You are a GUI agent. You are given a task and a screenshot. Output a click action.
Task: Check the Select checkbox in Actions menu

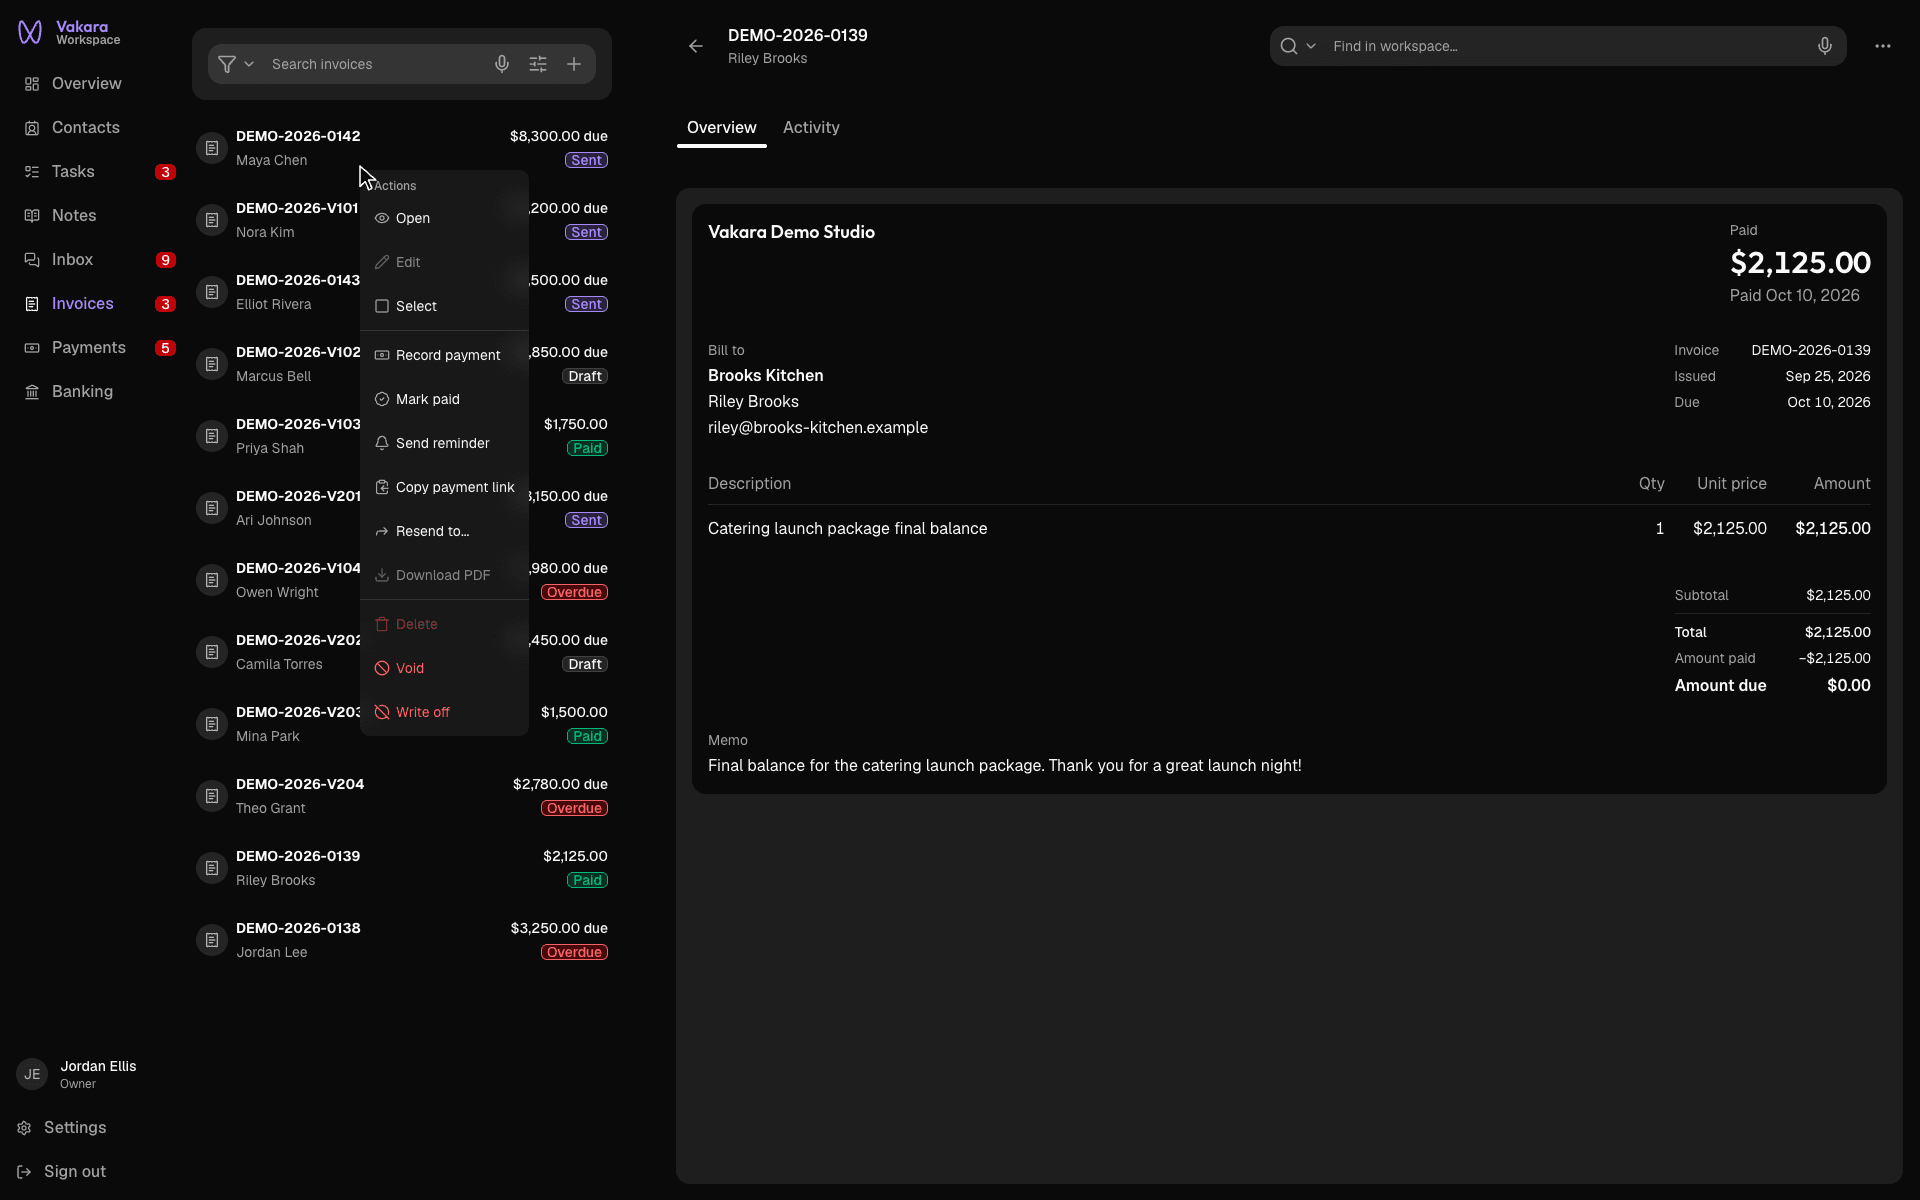click(x=382, y=306)
